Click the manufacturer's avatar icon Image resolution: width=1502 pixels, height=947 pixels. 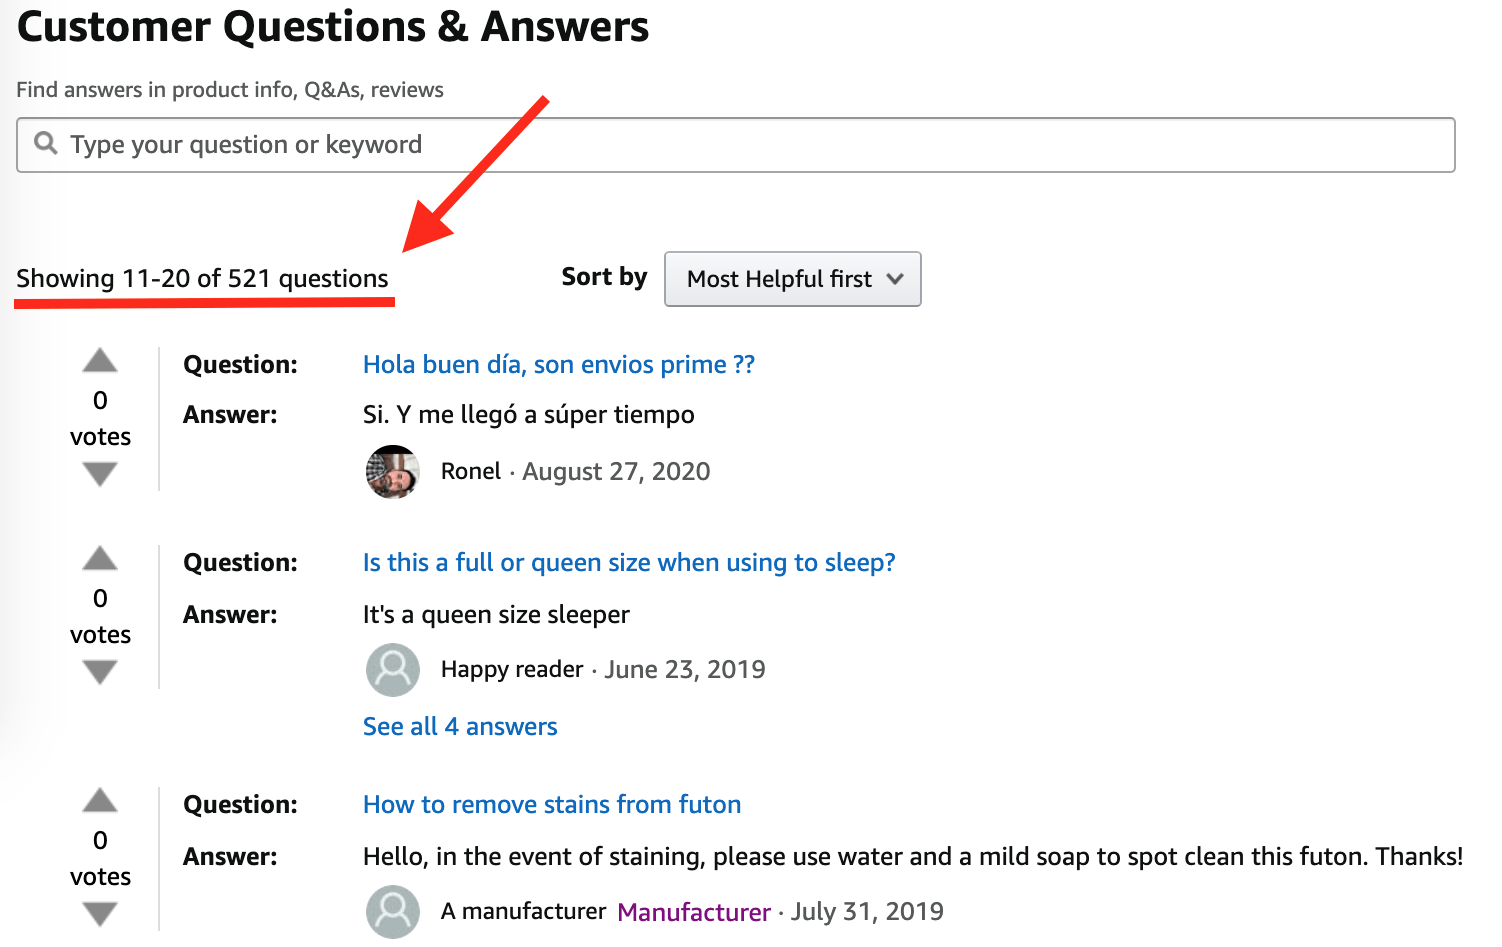tap(393, 912)
